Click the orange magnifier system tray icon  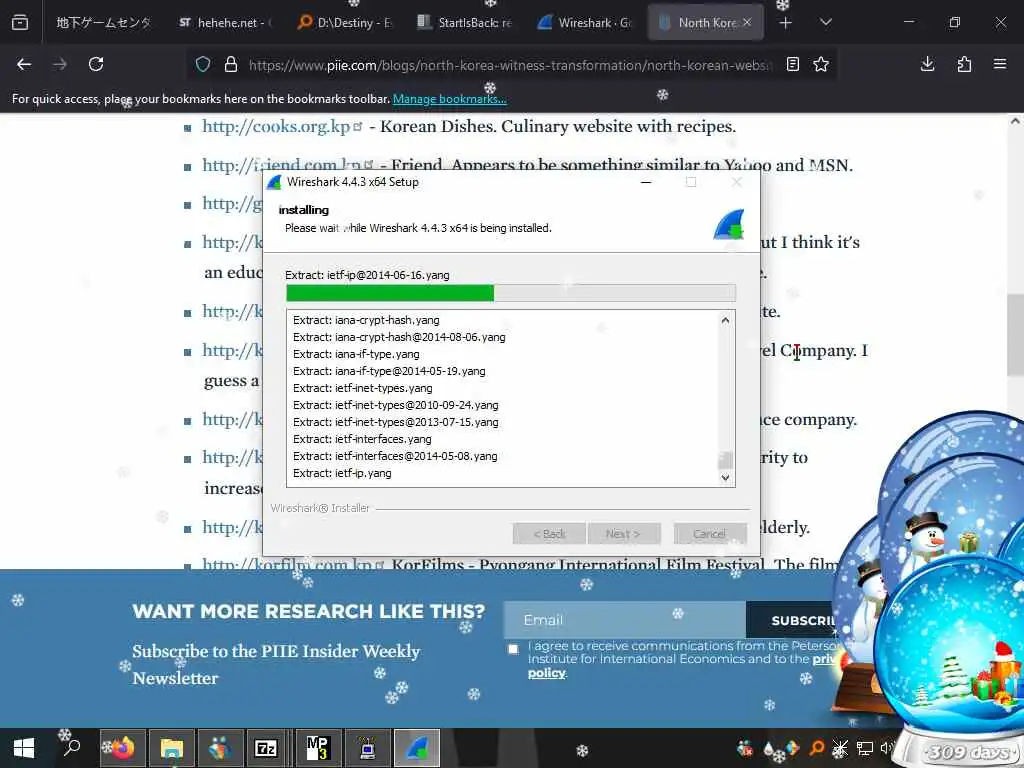(816, 748)
